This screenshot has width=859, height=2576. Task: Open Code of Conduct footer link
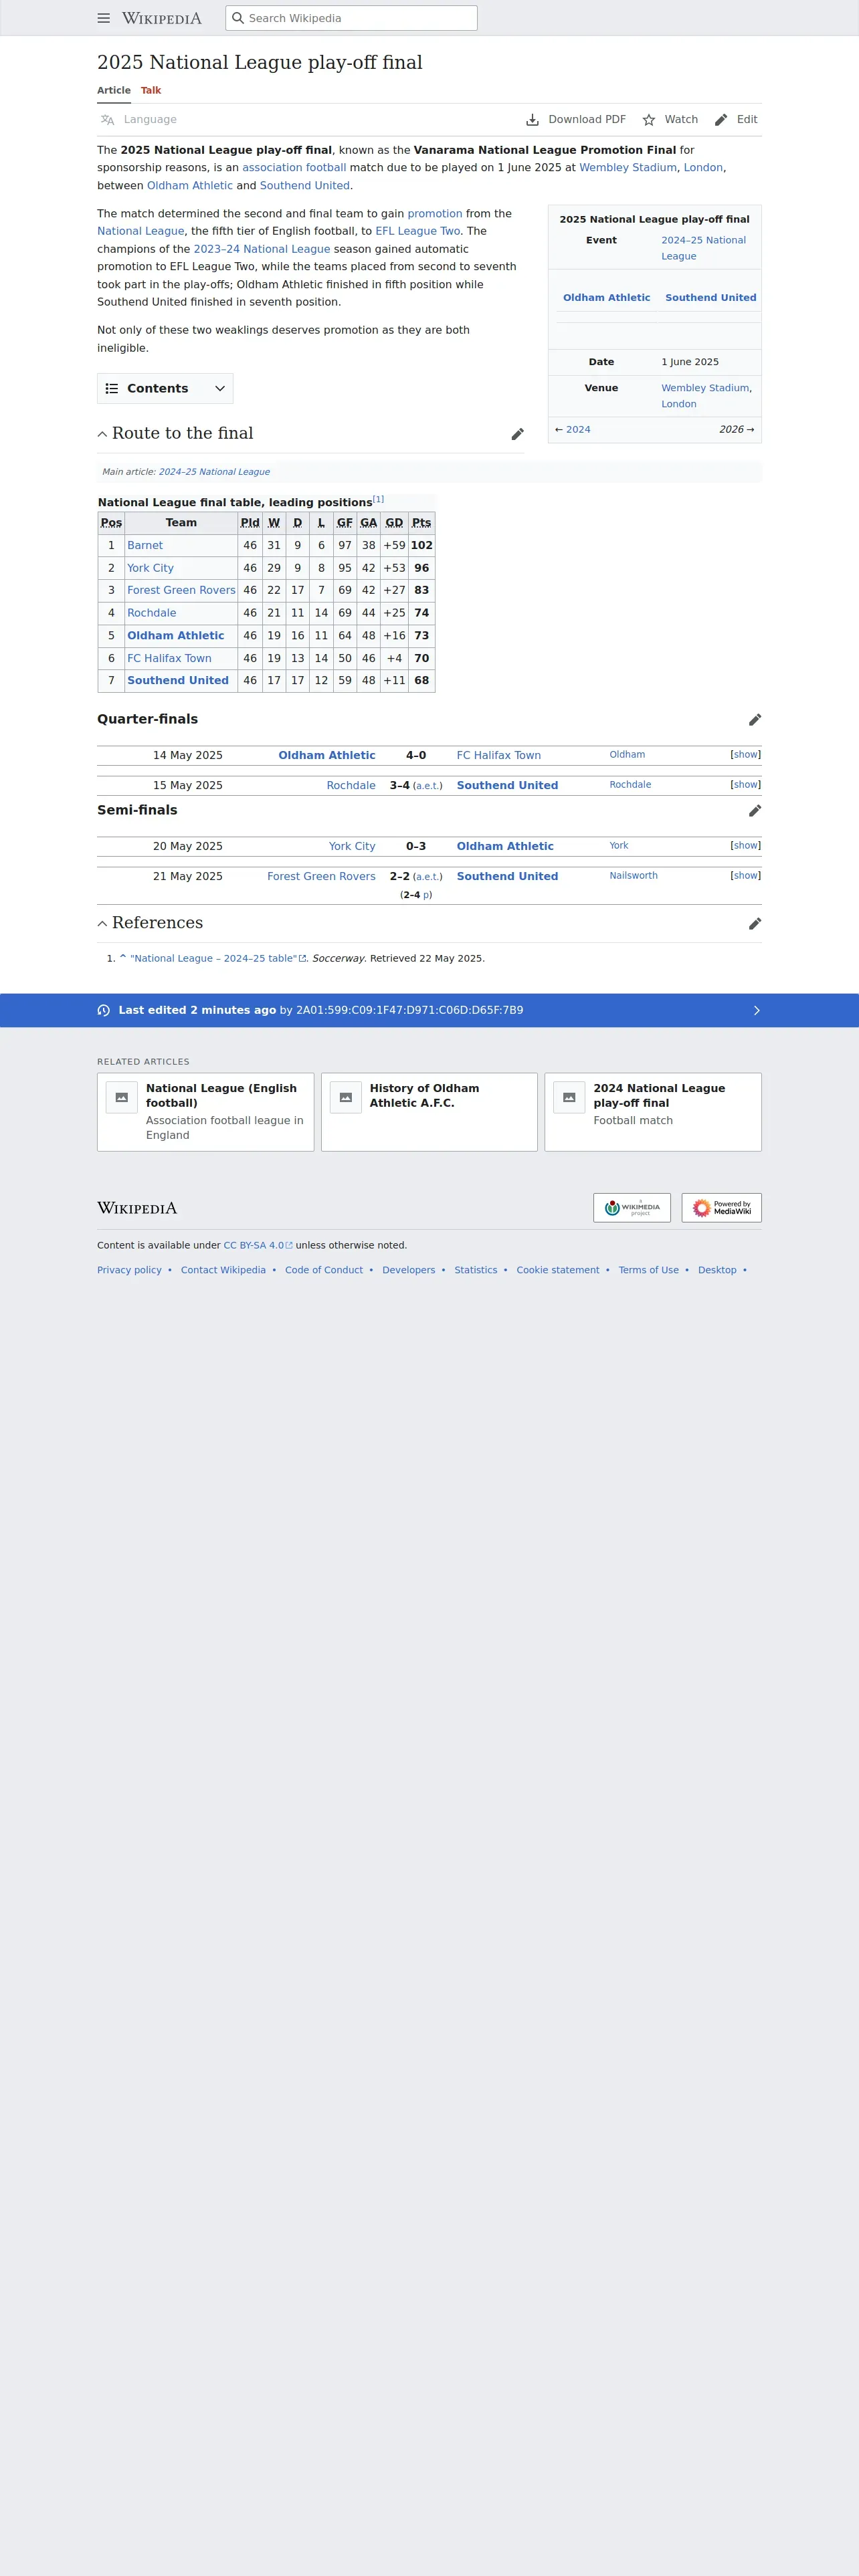(324, 1271)
